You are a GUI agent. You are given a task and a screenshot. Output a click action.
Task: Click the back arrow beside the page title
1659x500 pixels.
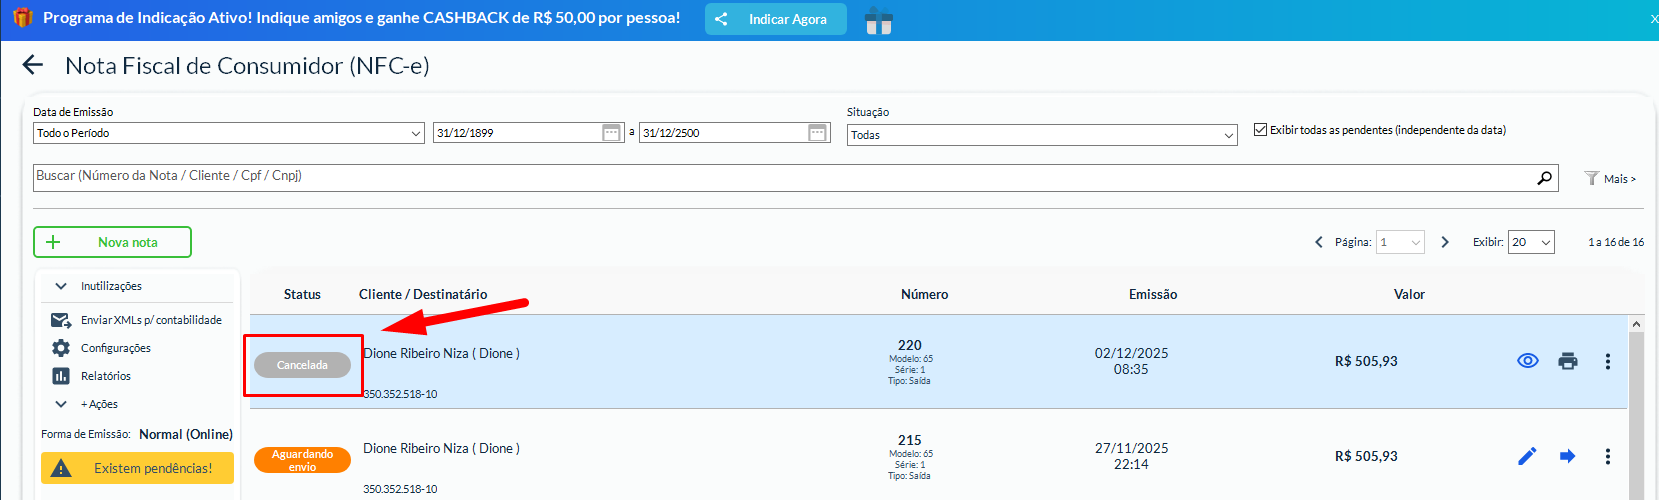pyautogui.click(x=33, y=66)
